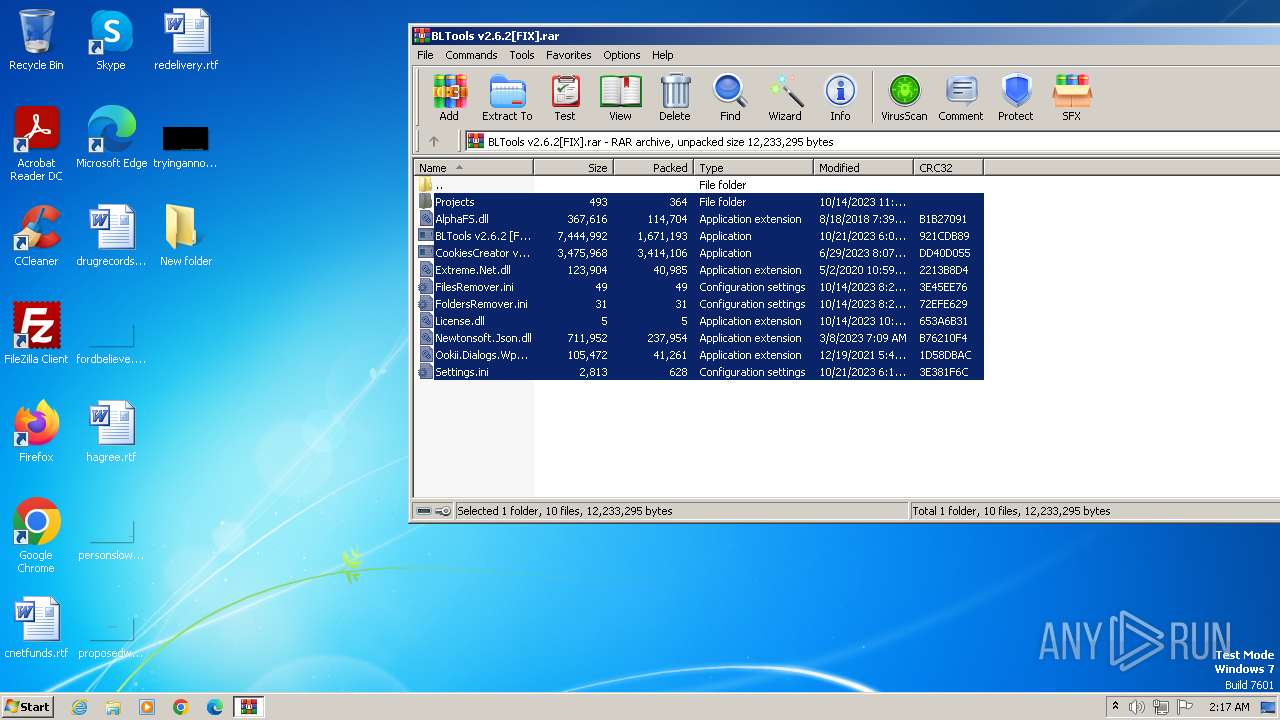The image size is (1280, 720).
Task: Open the Skype desktop shortcut
Action: point(110,40)
